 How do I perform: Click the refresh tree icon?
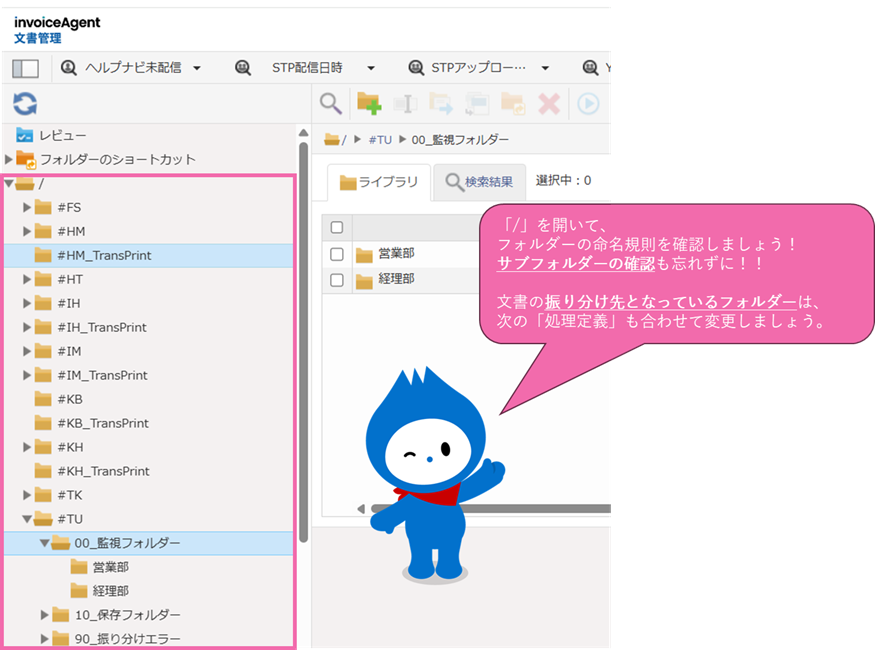coord(25,103)
